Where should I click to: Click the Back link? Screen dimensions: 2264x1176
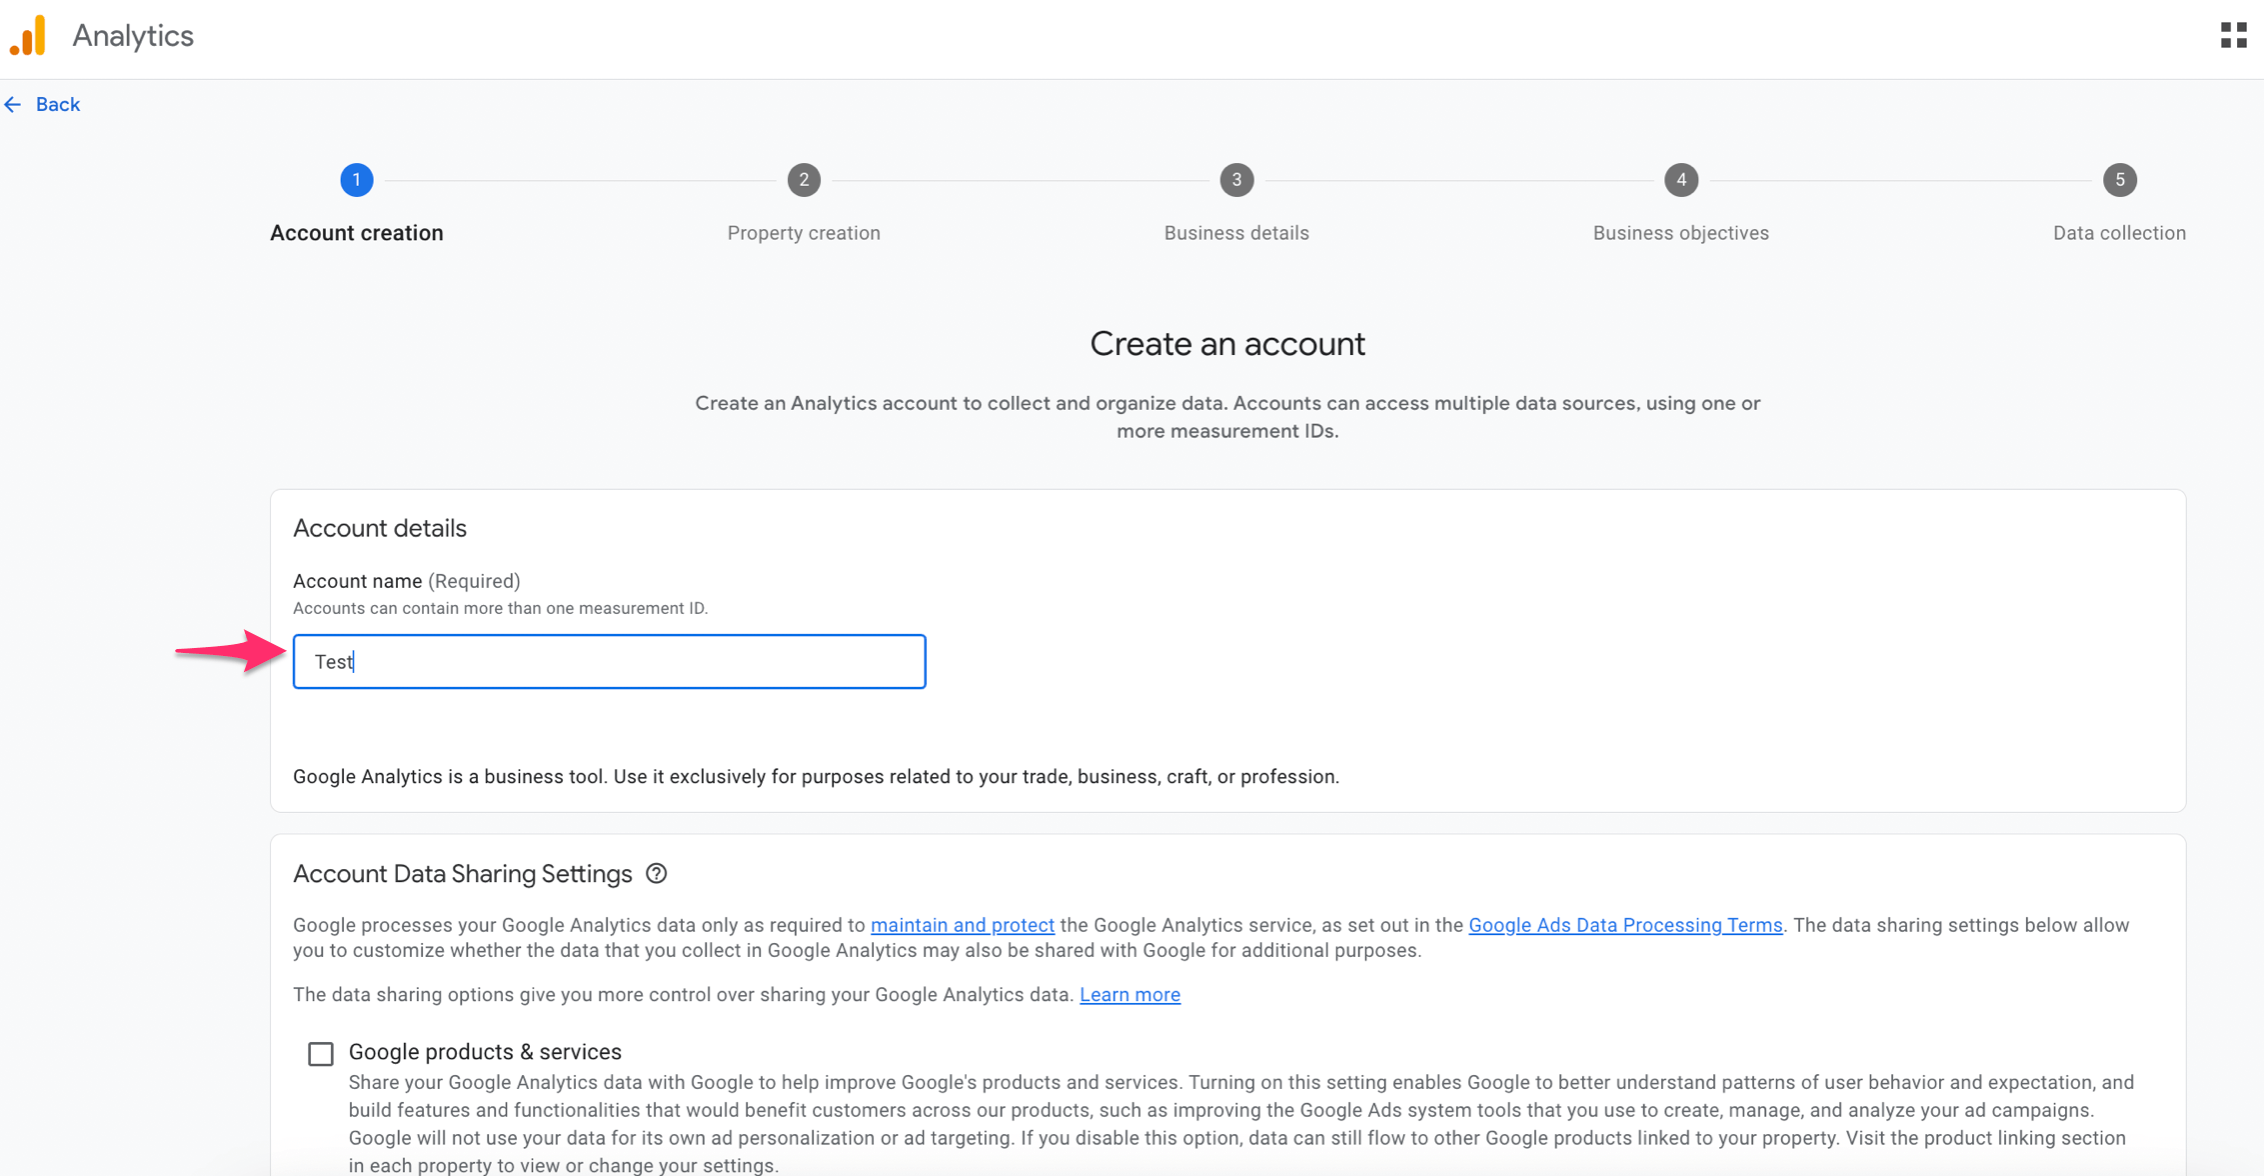57,104
